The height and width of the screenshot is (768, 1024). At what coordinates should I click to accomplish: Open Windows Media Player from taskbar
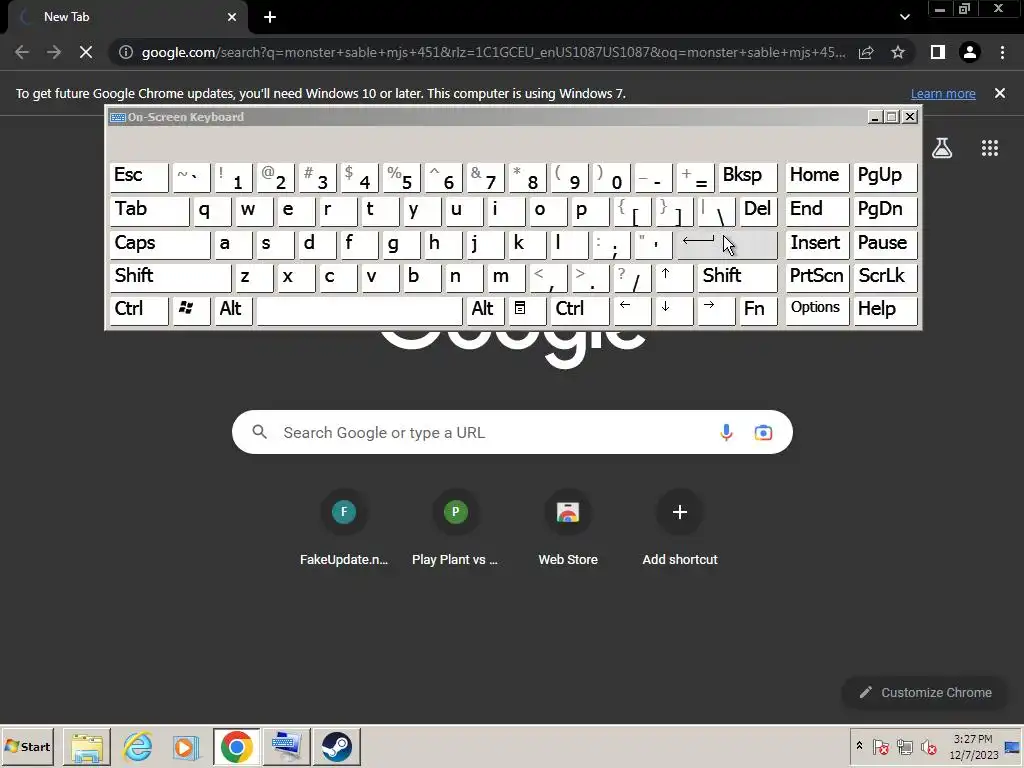tap(186, 746)
